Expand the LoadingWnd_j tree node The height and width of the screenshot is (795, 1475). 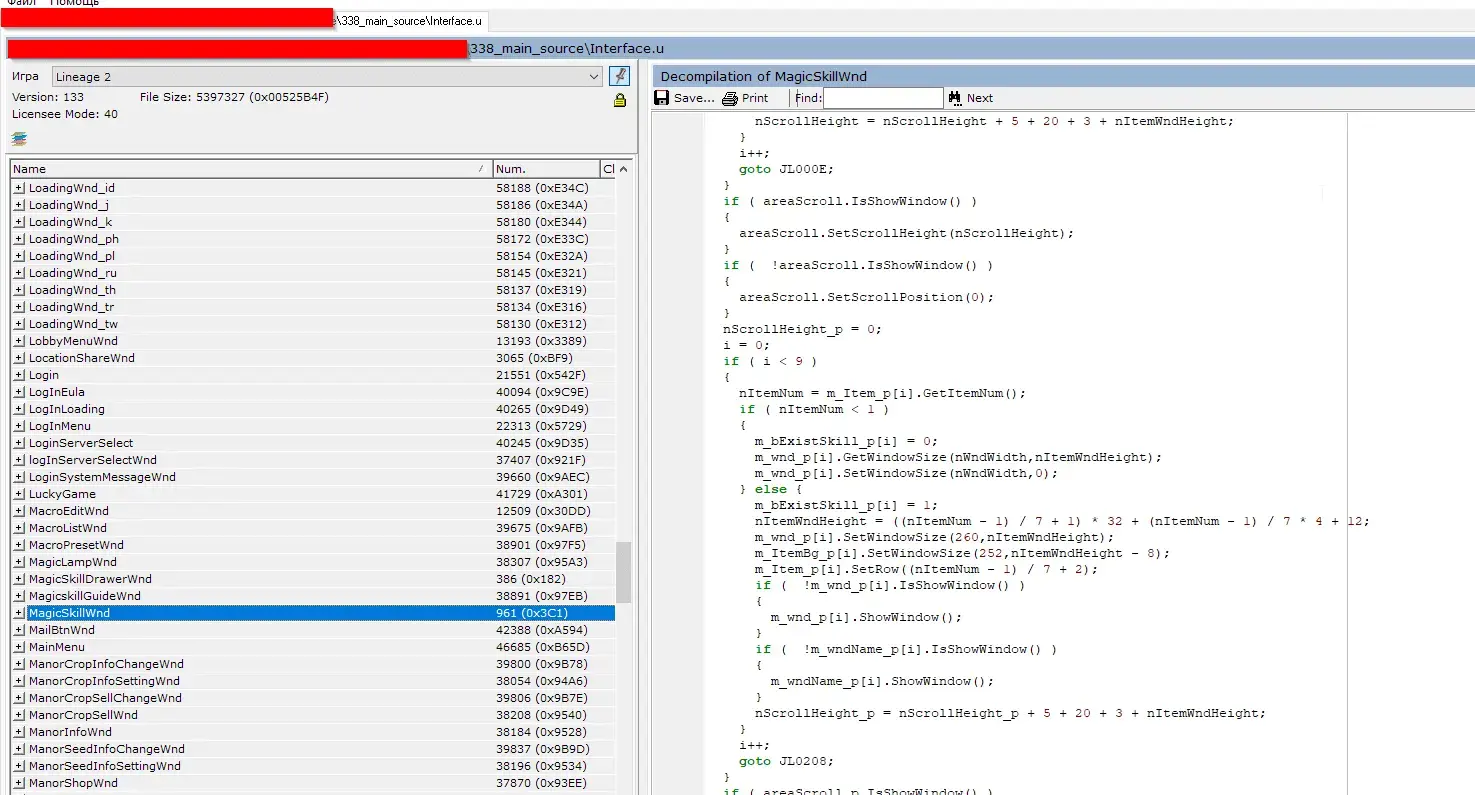point(19,205)
